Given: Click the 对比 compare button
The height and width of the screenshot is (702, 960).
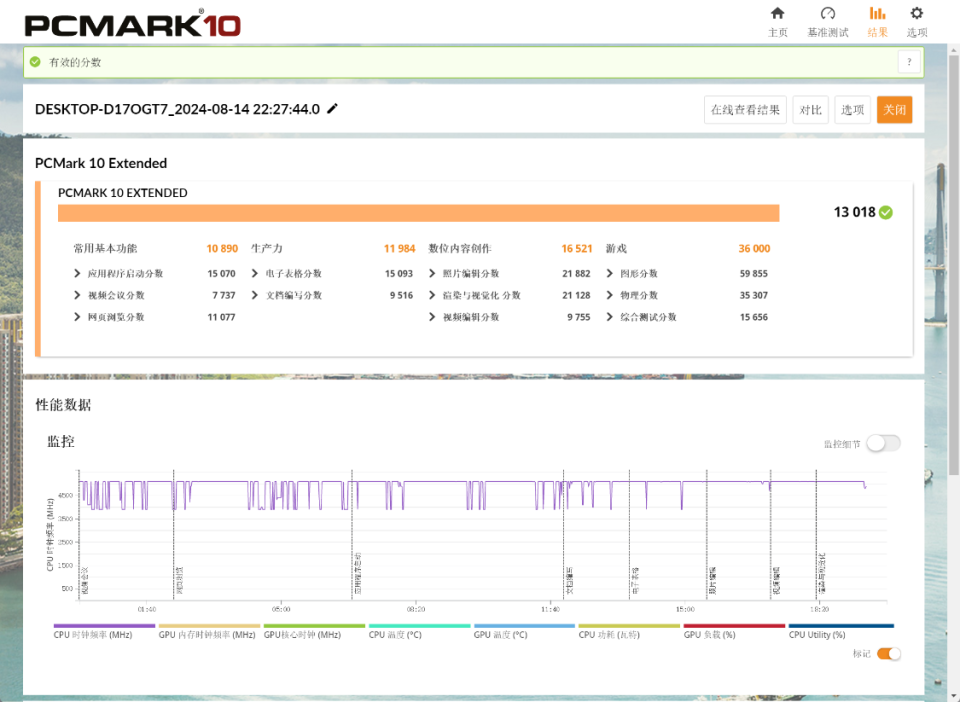Looking at the screenshot, I should click(x=811, y=110).
